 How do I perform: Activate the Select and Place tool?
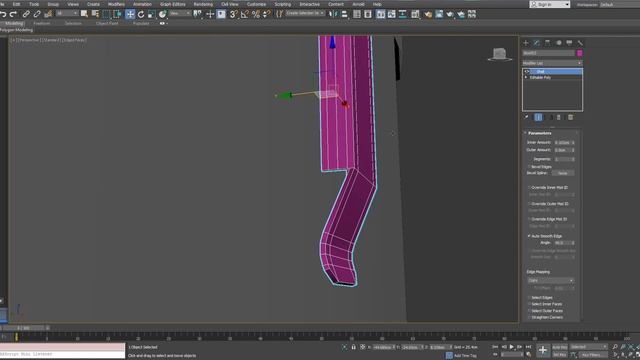162,14
